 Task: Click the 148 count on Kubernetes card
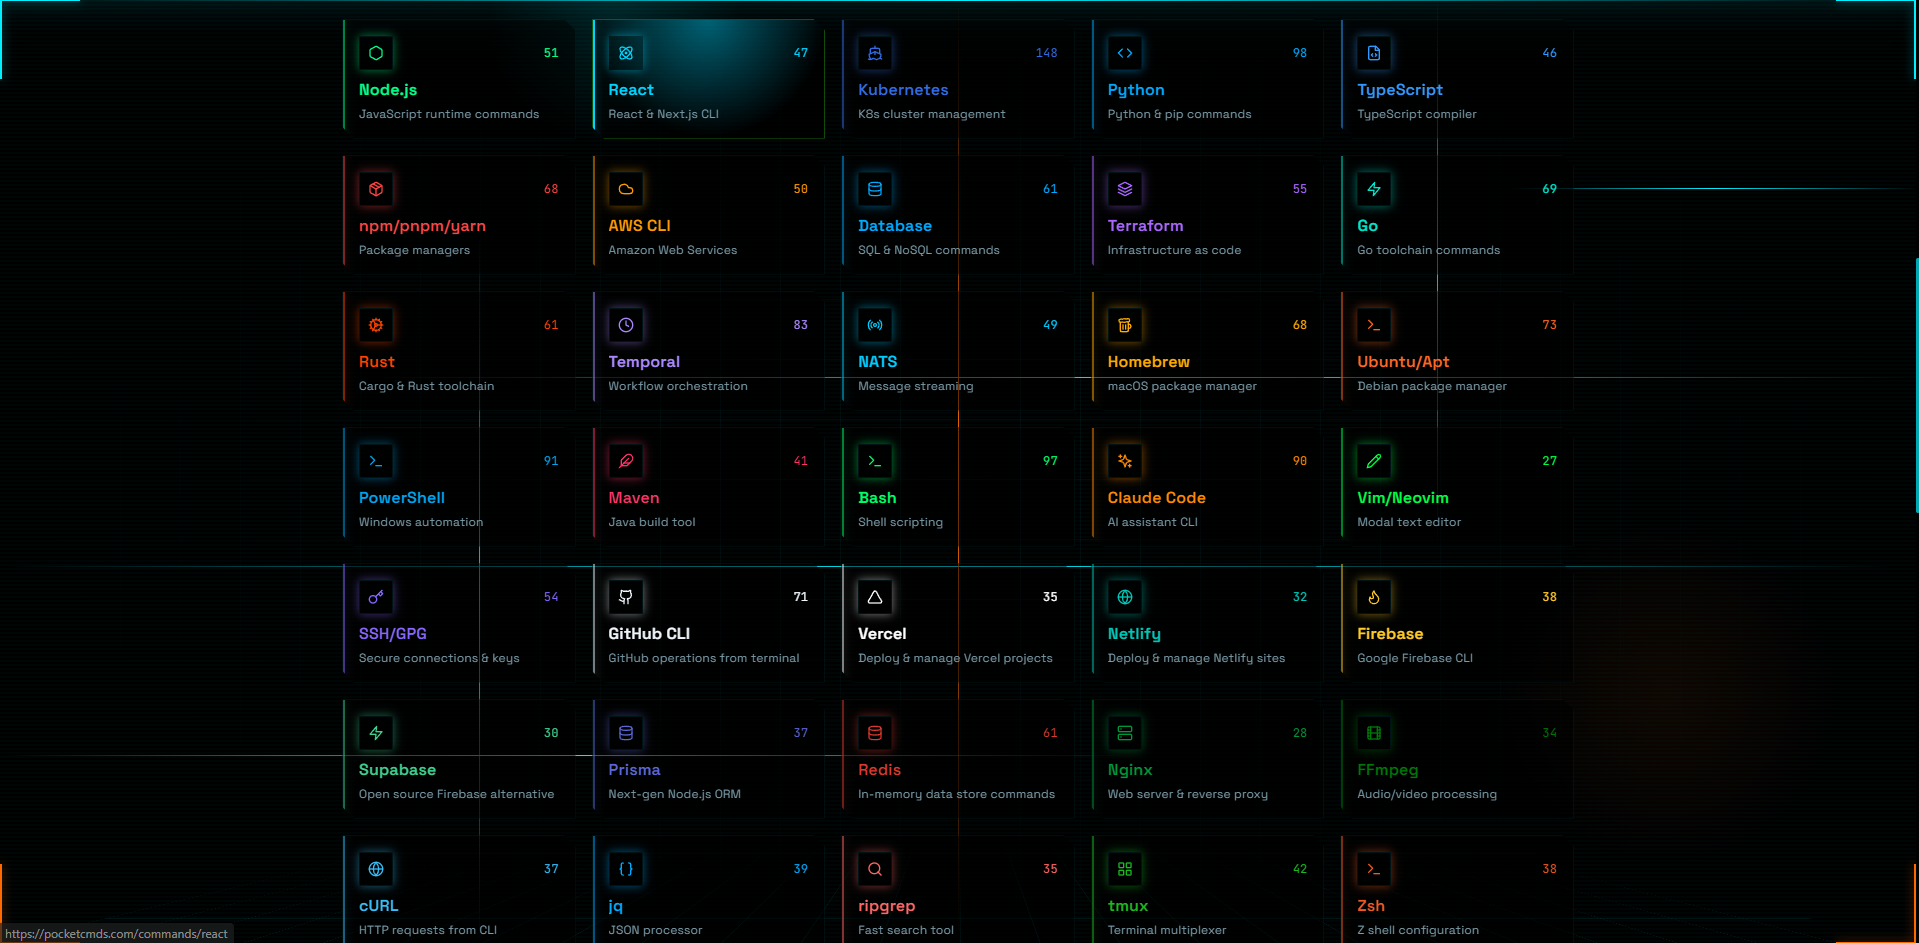coord(1047,53)
